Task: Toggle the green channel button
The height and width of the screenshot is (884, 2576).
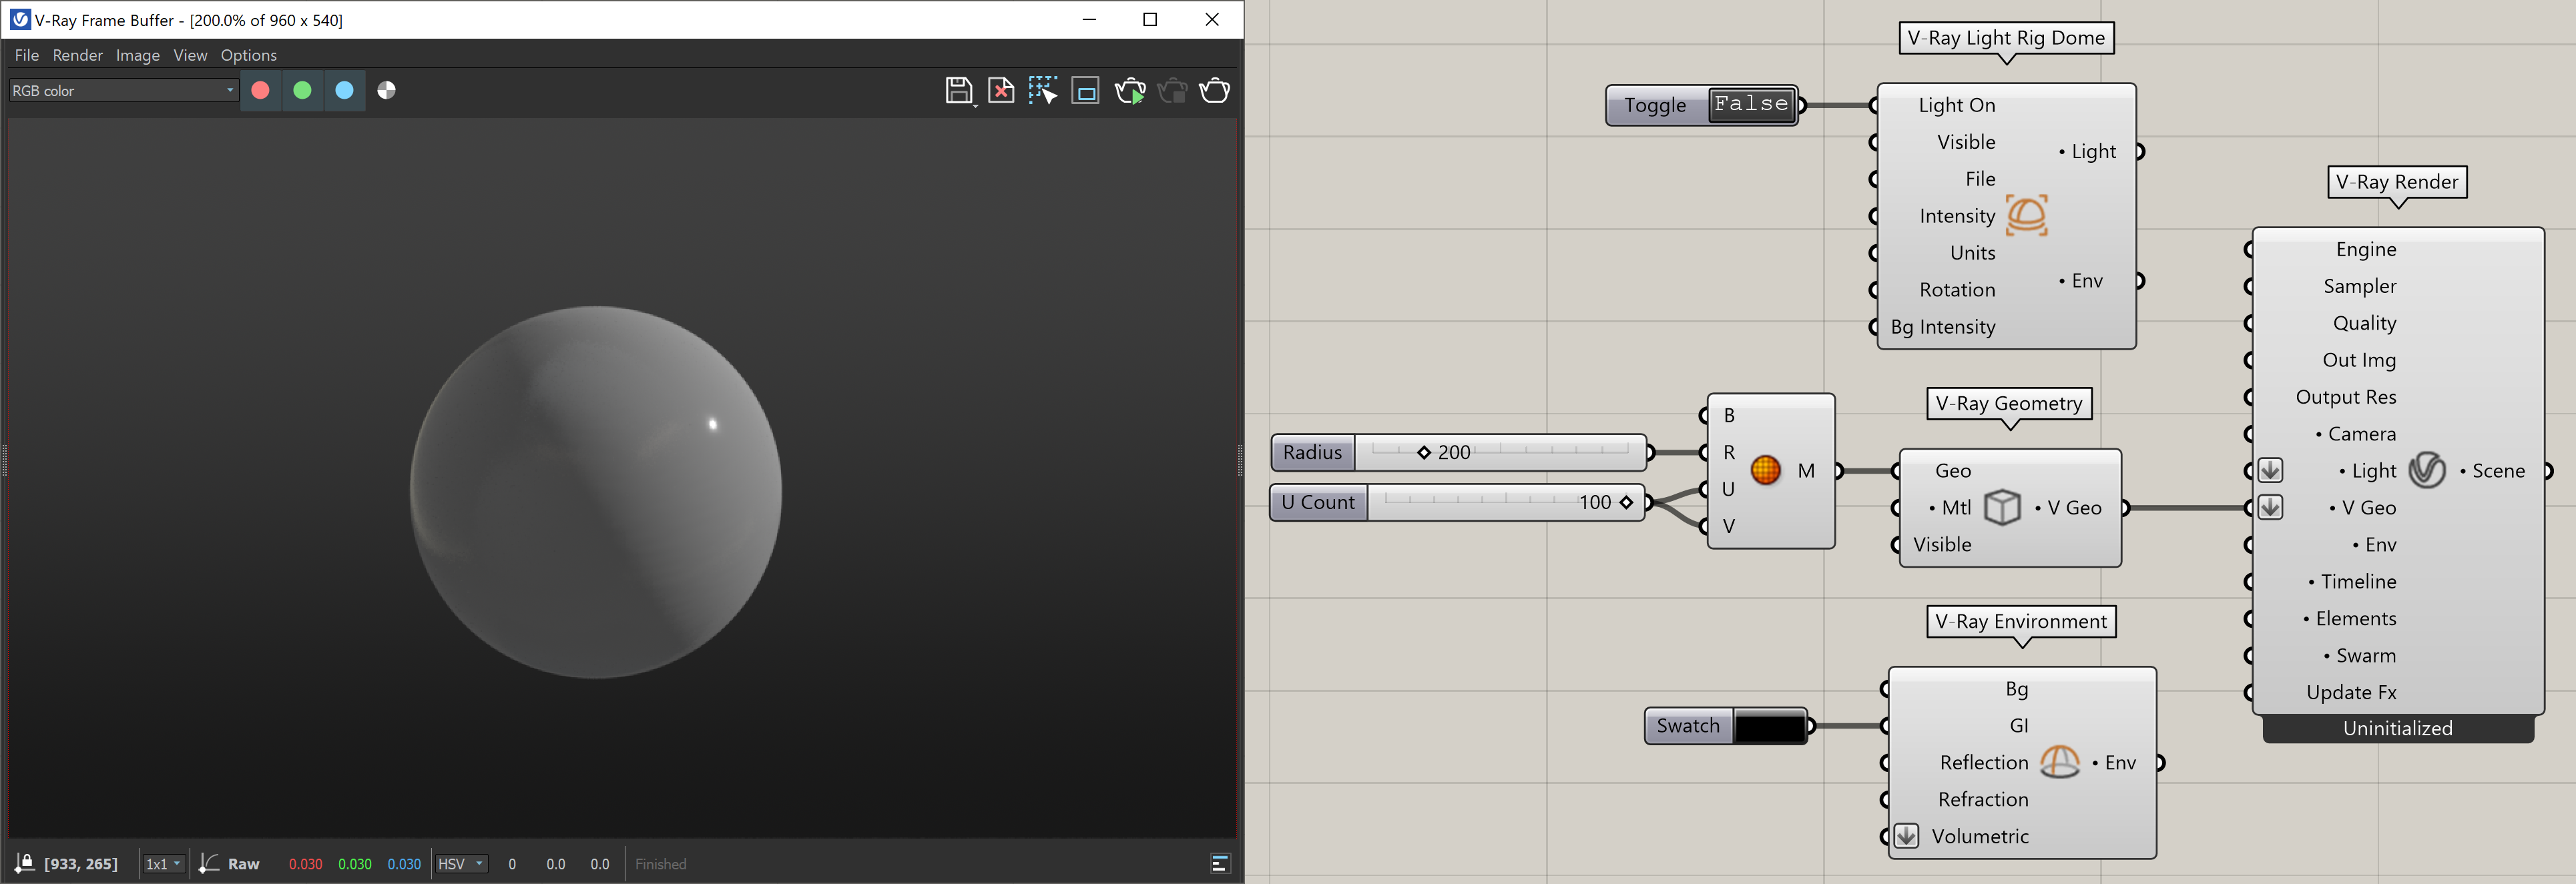Action: 302,91
